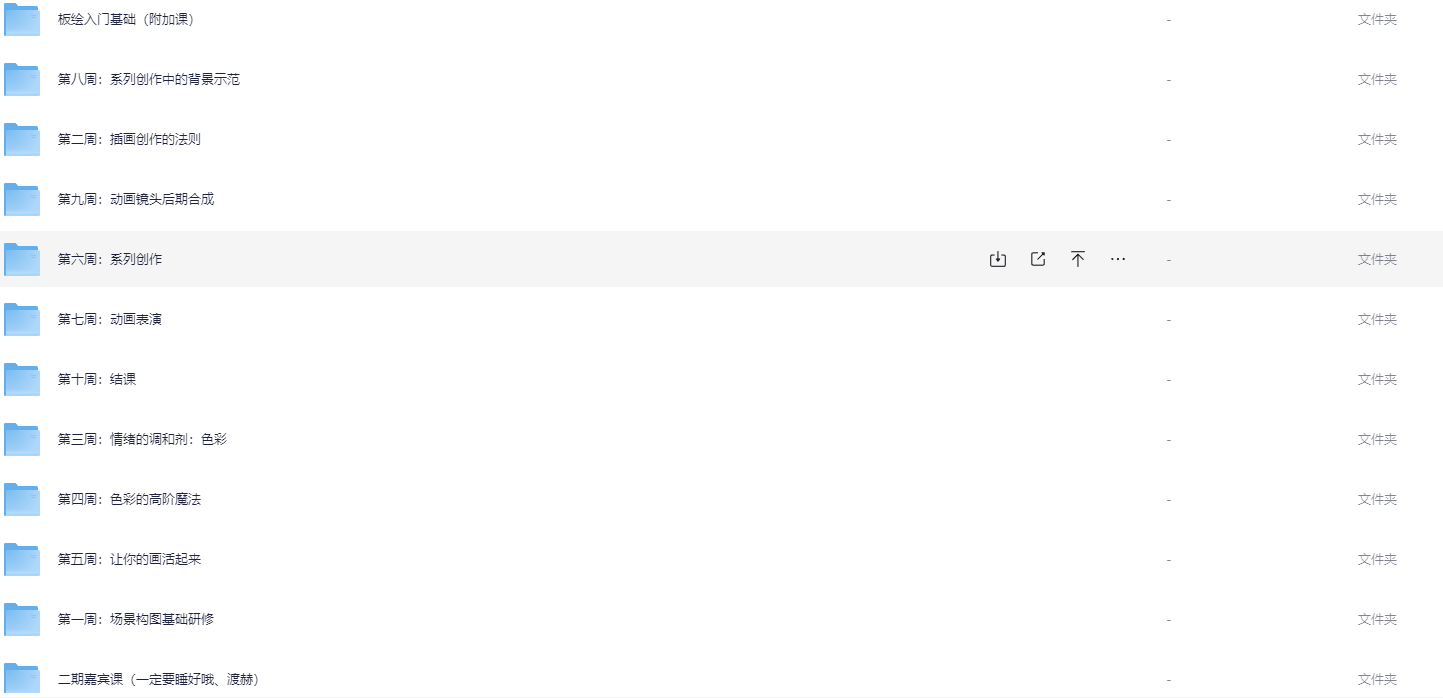This screenshot has width=1443, height=698.
Task: Open folder 第五周：让你的画活起来
Action: [129, 559]
